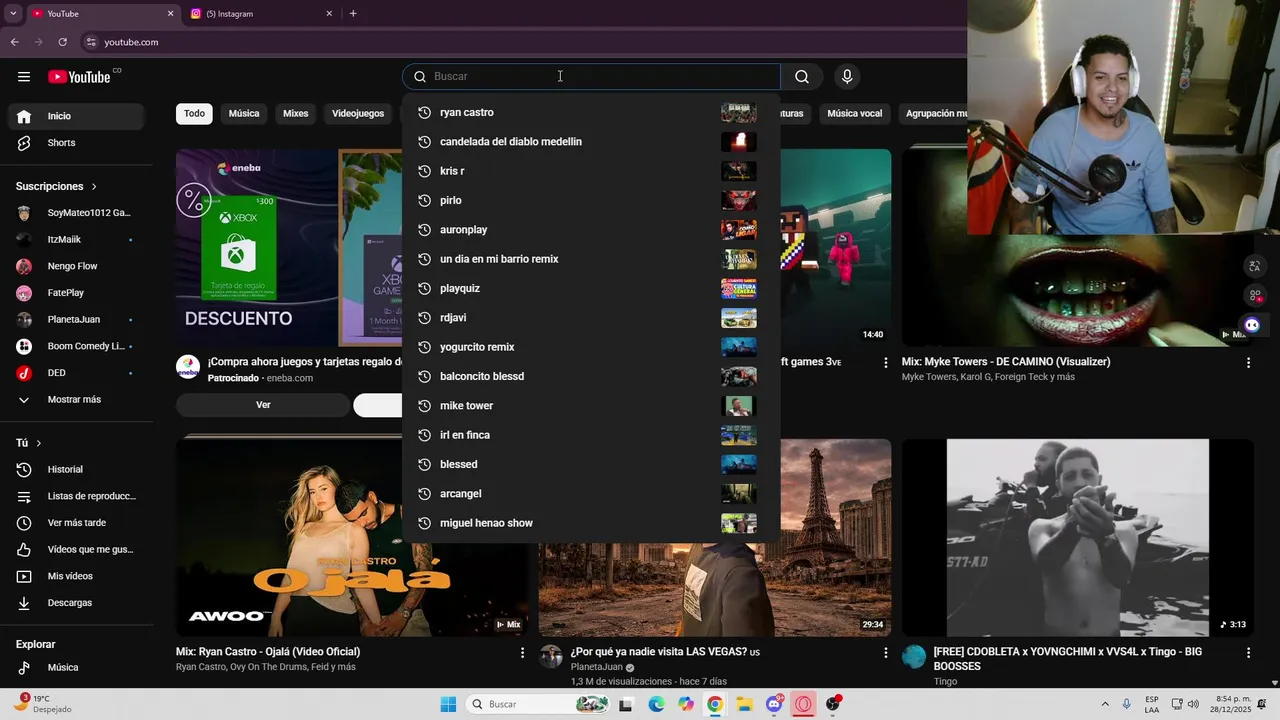This screenshot has height=720, width=1280.
Task: Close the YouTube browser tab
Action: (170, 14)
